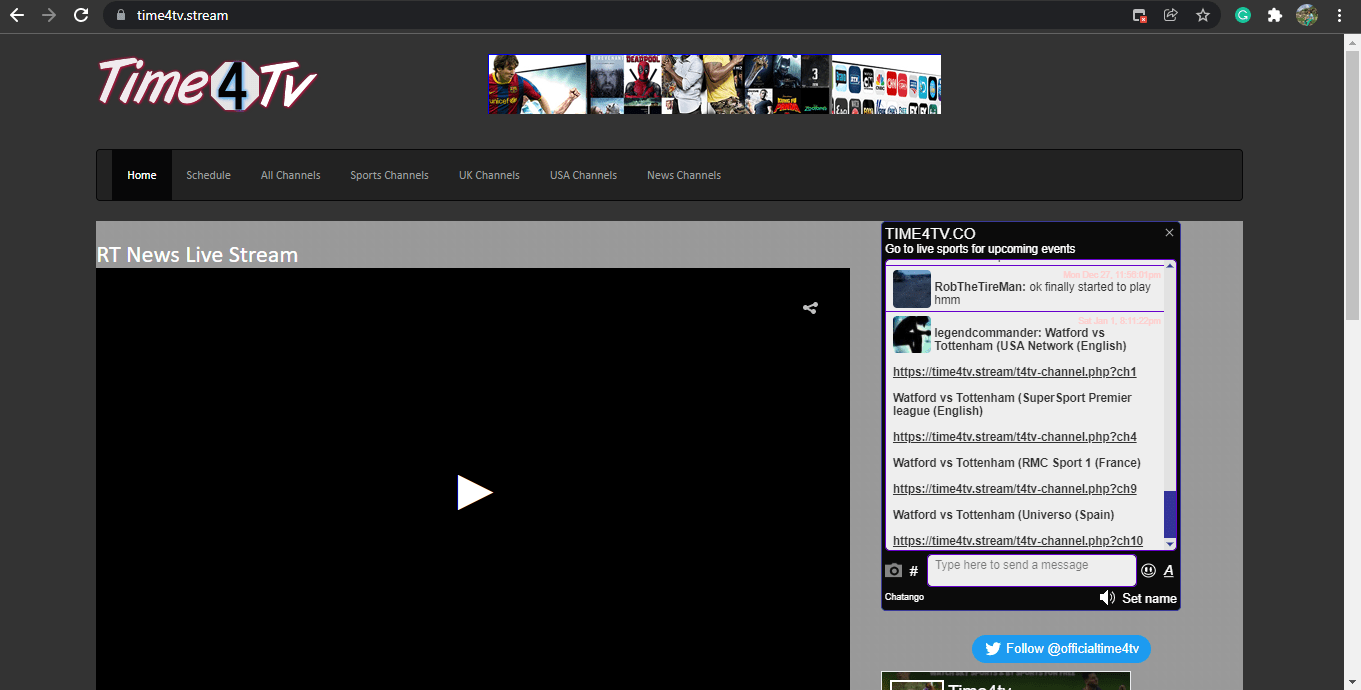
Task: Play the RT News live stream video
Action: [474, 492]
